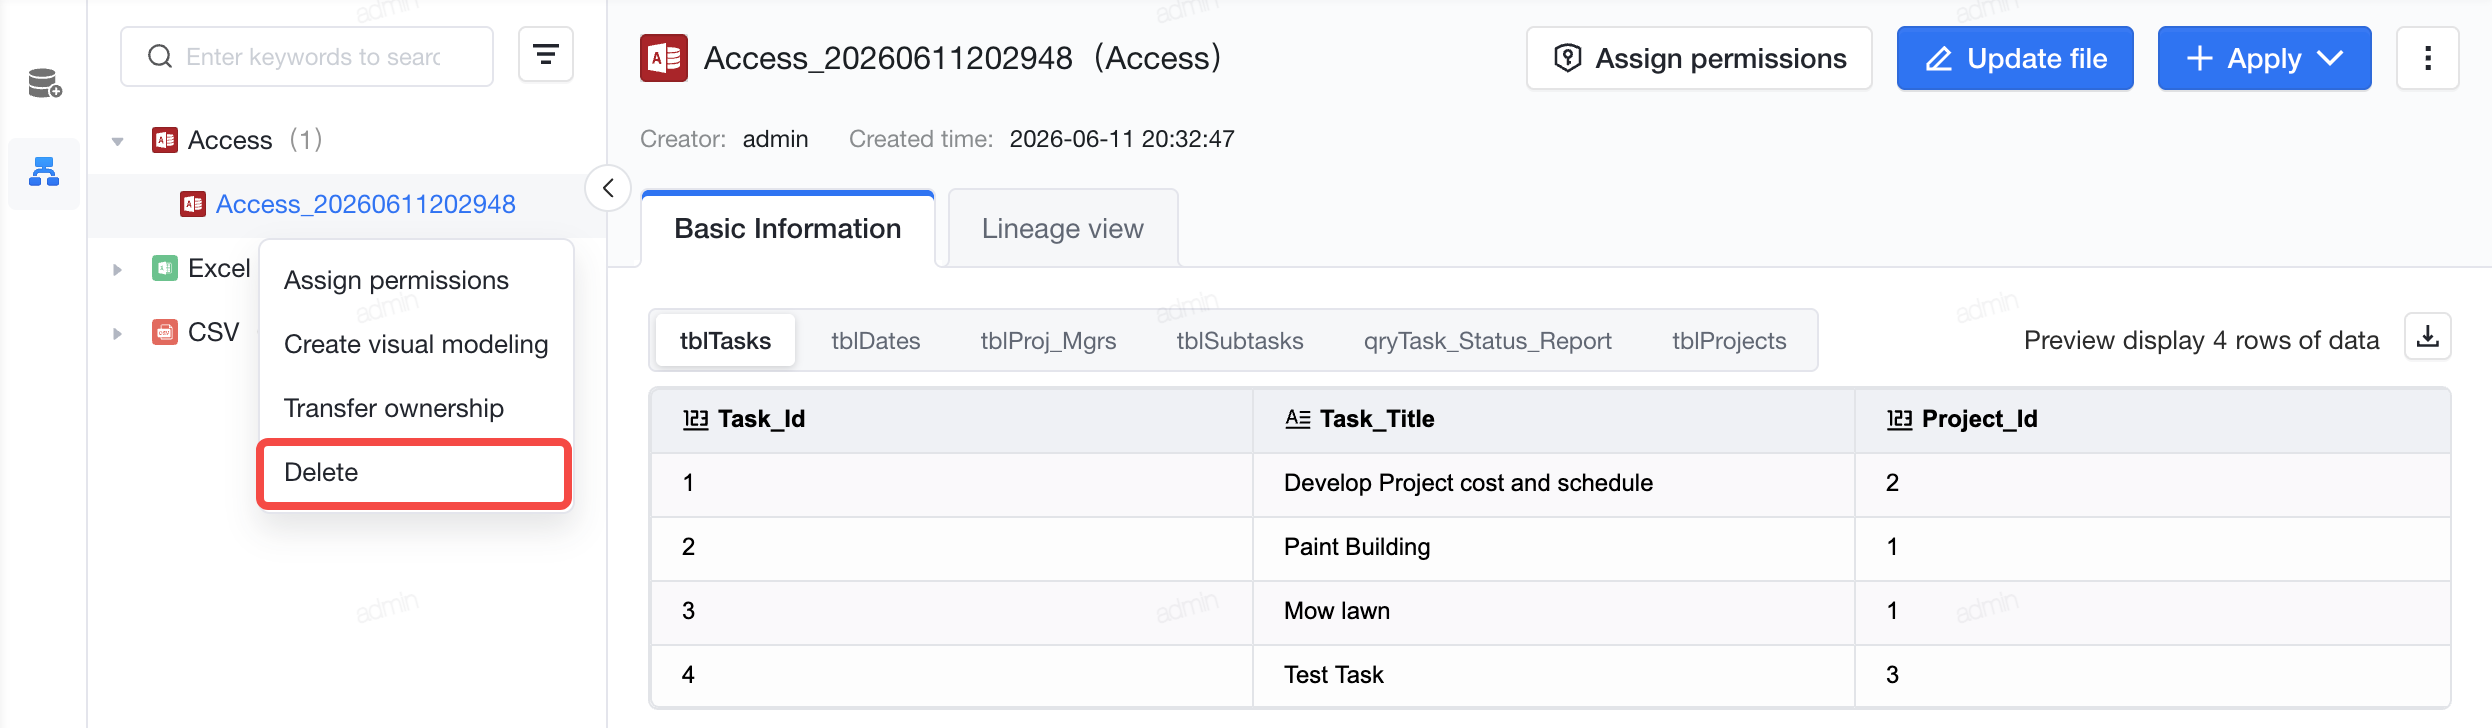Switch to the Lineage view tab
This screenshot has width=2492, height=728.
point(1062,228)
